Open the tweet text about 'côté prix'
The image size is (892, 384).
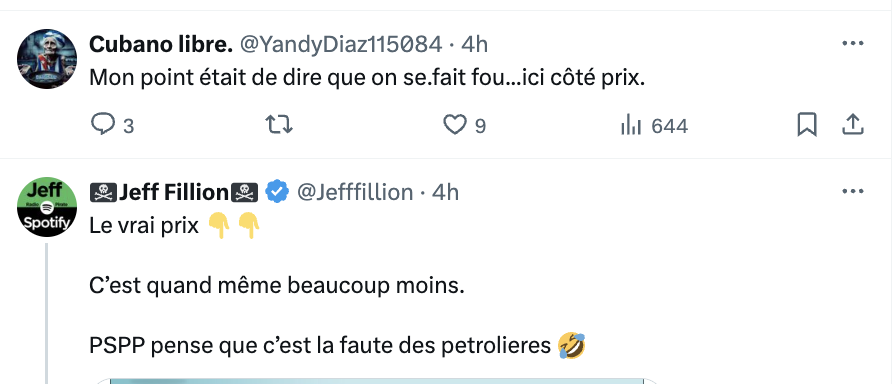coord(367,79)
